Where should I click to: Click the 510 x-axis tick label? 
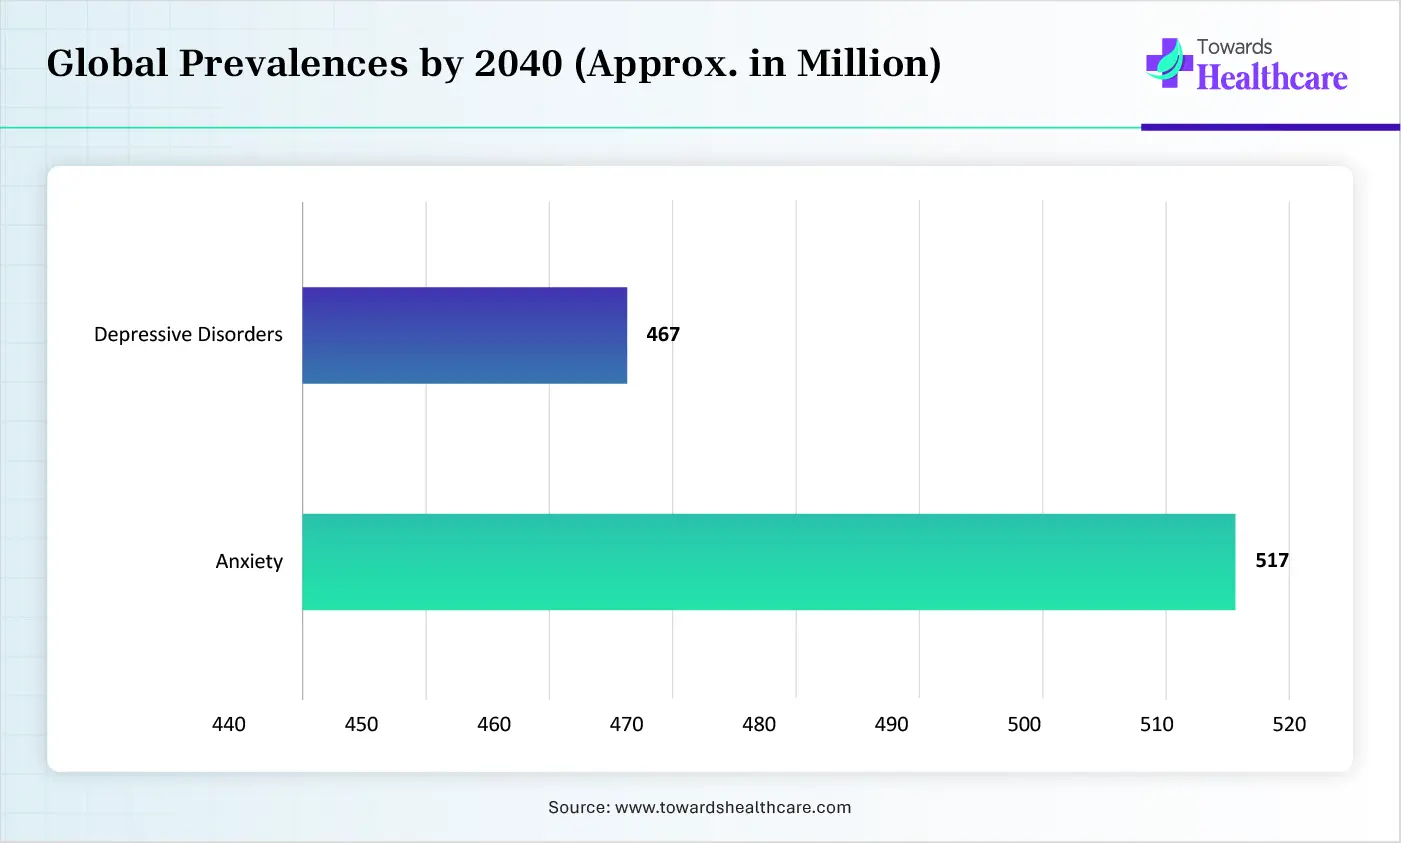click(x=1156, y=724)
